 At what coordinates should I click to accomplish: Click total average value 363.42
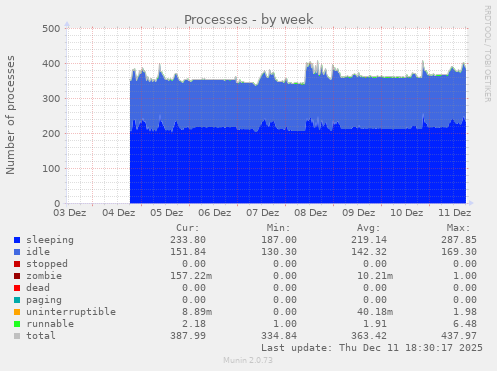point(369,336)
